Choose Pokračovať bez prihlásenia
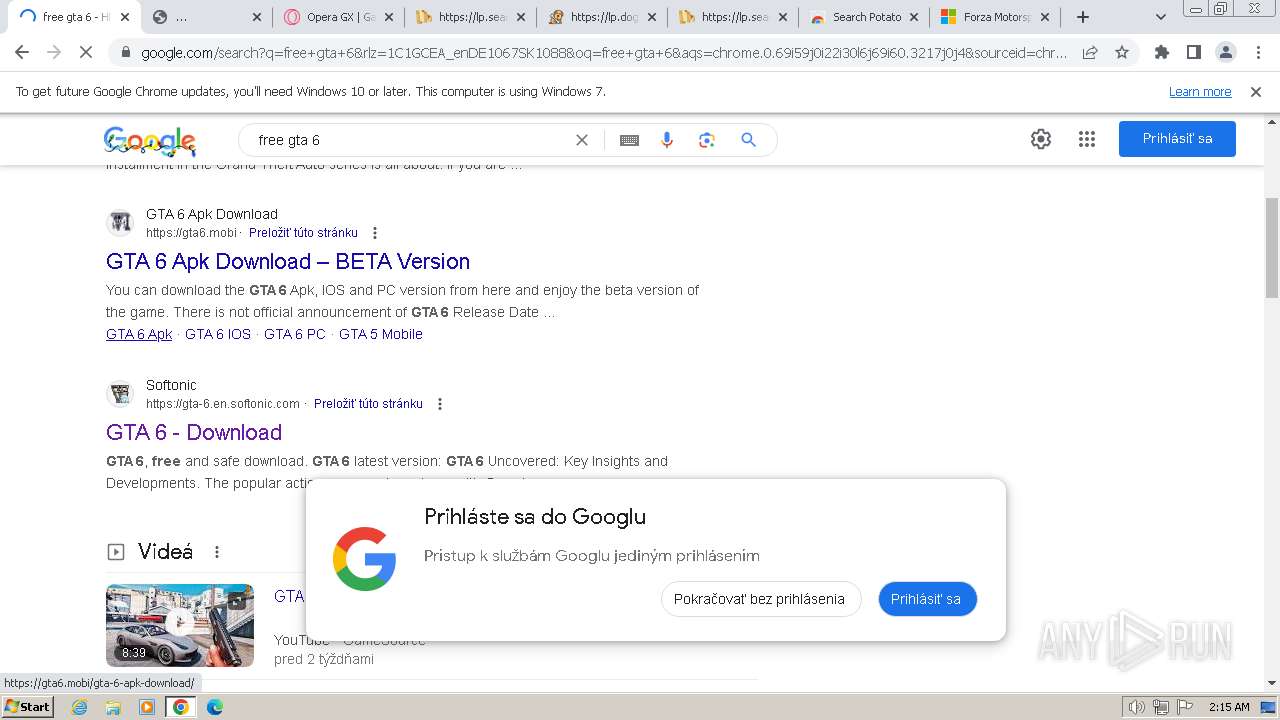The width and height of the screenshot is (1280, 720). point(760,599)
